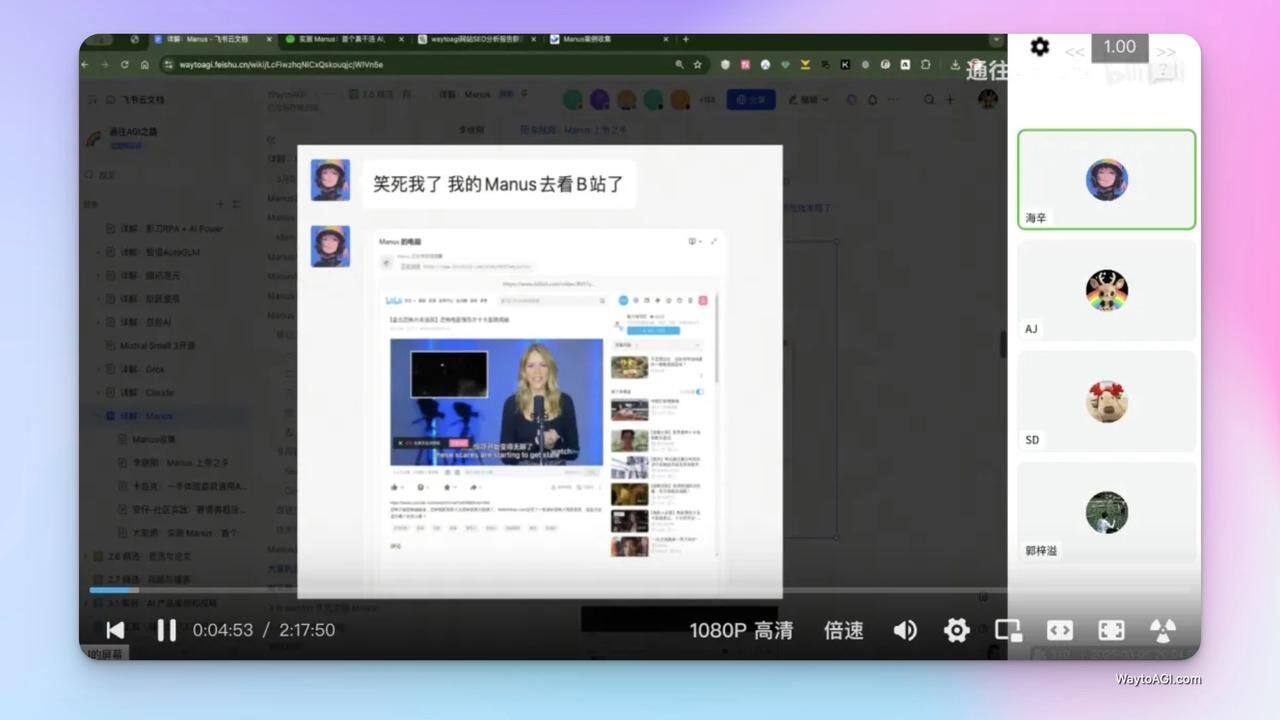1280x720 pixels.
Task: Open the 倍速 playback speed menu
Action: point(843,630)
